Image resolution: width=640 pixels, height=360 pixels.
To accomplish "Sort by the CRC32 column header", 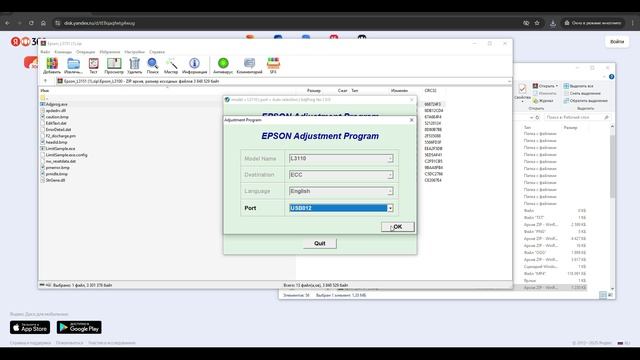I will pos(430,91).
